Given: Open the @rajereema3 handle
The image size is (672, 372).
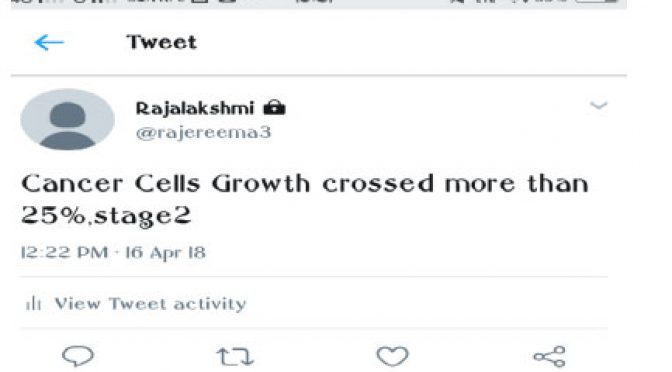Looking at the screenshot, I should [x=204, y=132].
